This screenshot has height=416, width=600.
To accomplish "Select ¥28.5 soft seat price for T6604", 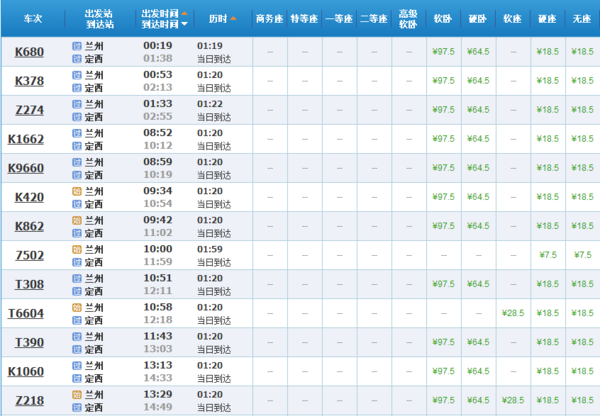I will point(512,313).
